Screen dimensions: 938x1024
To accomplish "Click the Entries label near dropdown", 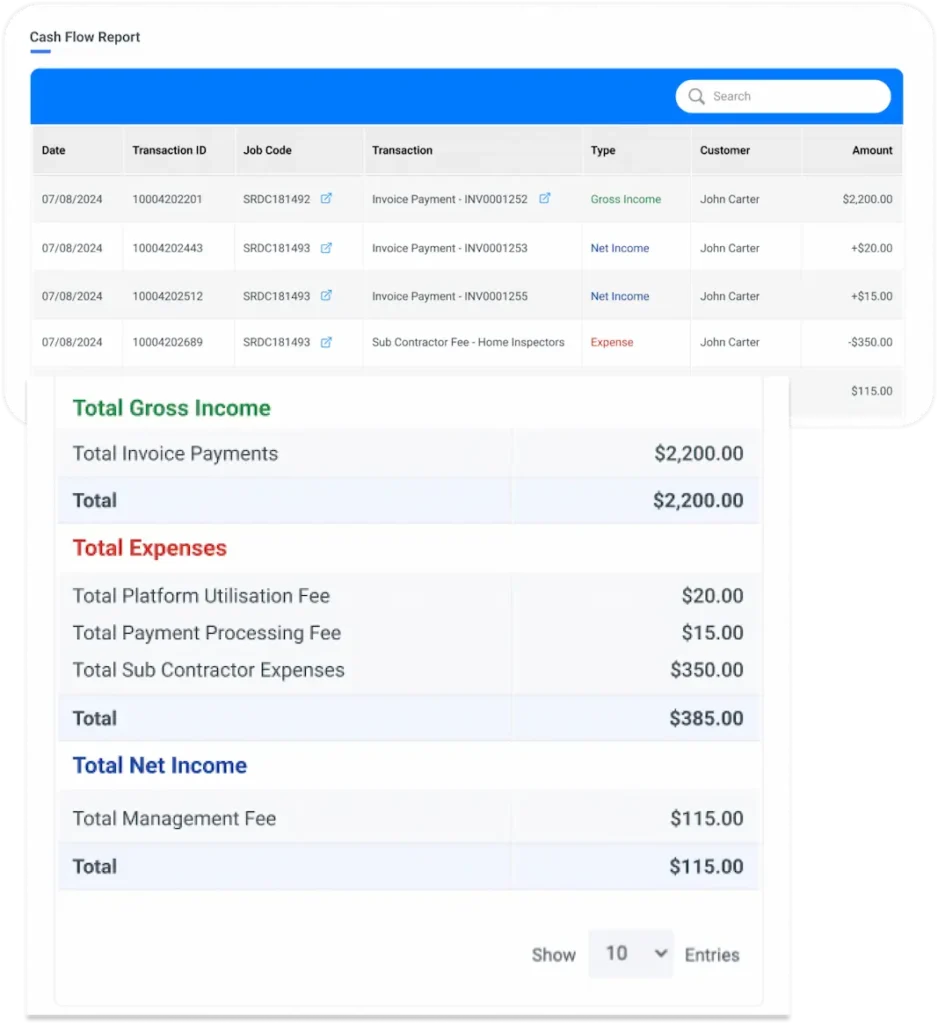I will coord(712,955).
